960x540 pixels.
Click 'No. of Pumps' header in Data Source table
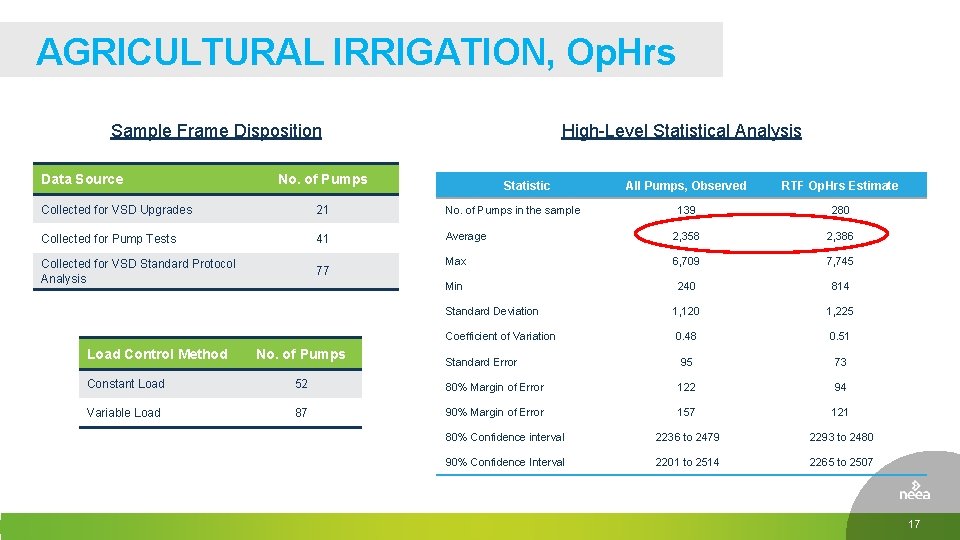323,179
